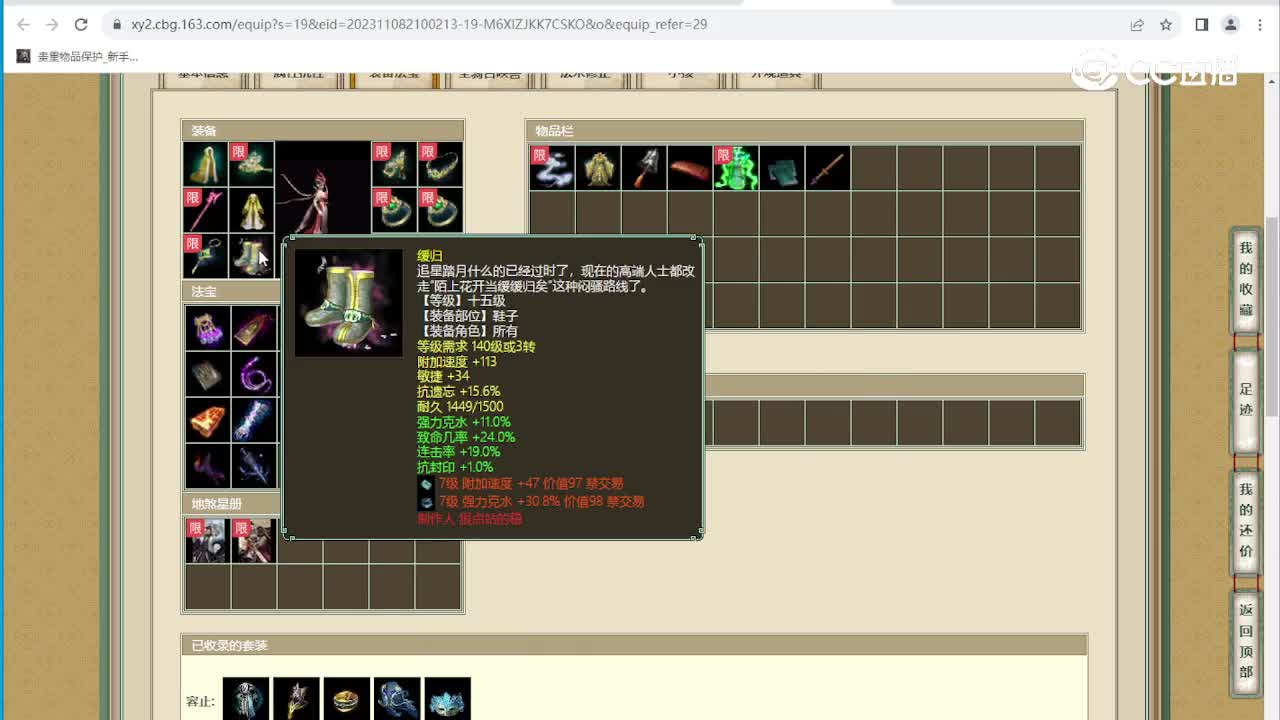Select the purple lantern 法宝 icon

pos(207,327)
